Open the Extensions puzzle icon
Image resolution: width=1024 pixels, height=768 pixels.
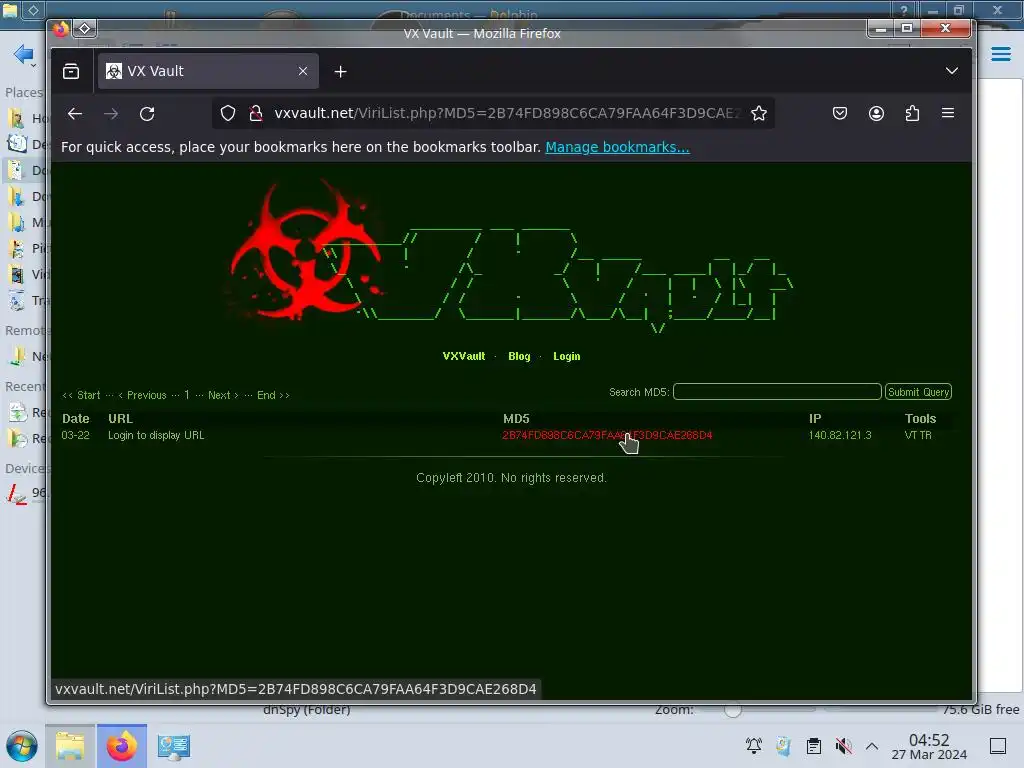click(912, 114)
